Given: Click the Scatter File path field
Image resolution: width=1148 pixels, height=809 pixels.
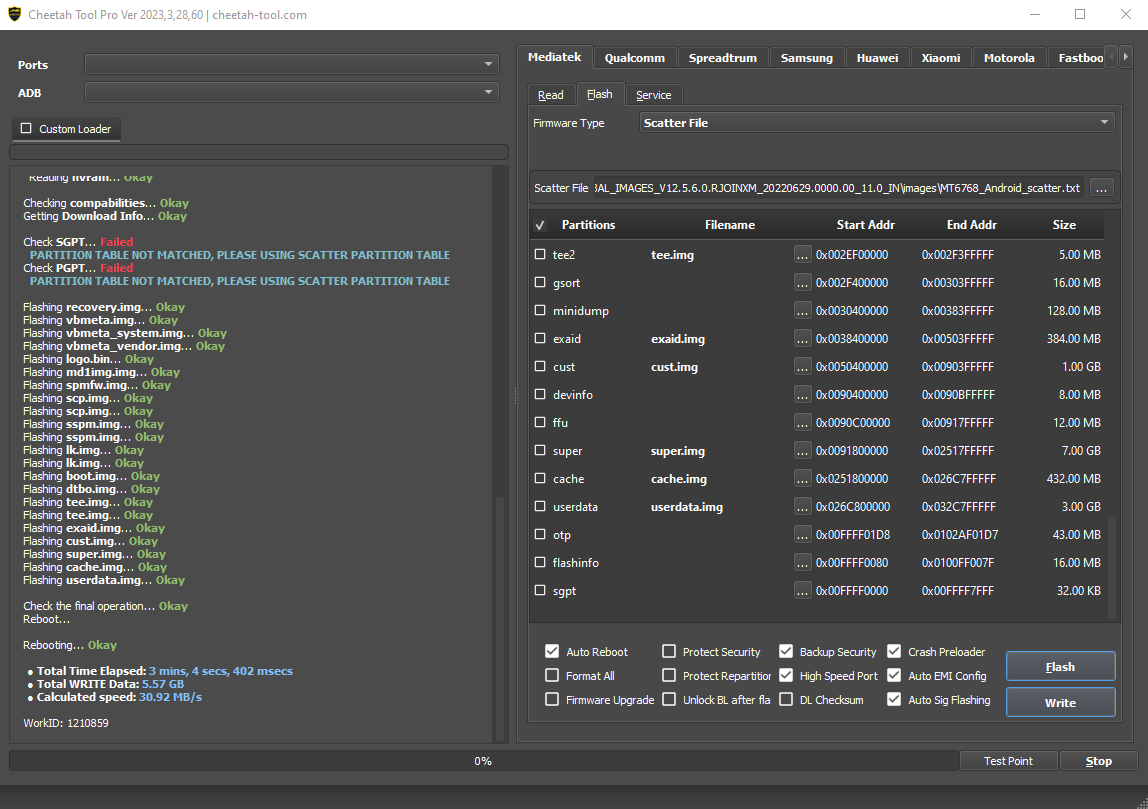Looking at the screenshot, I should tap(839, 188).
